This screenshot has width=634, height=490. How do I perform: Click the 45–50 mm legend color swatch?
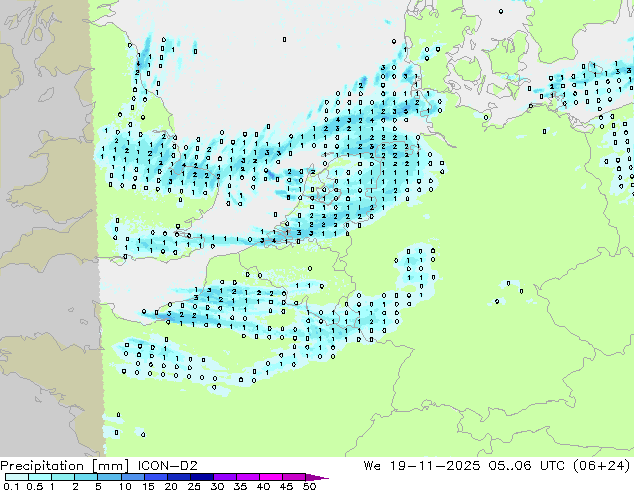(294, 477)
